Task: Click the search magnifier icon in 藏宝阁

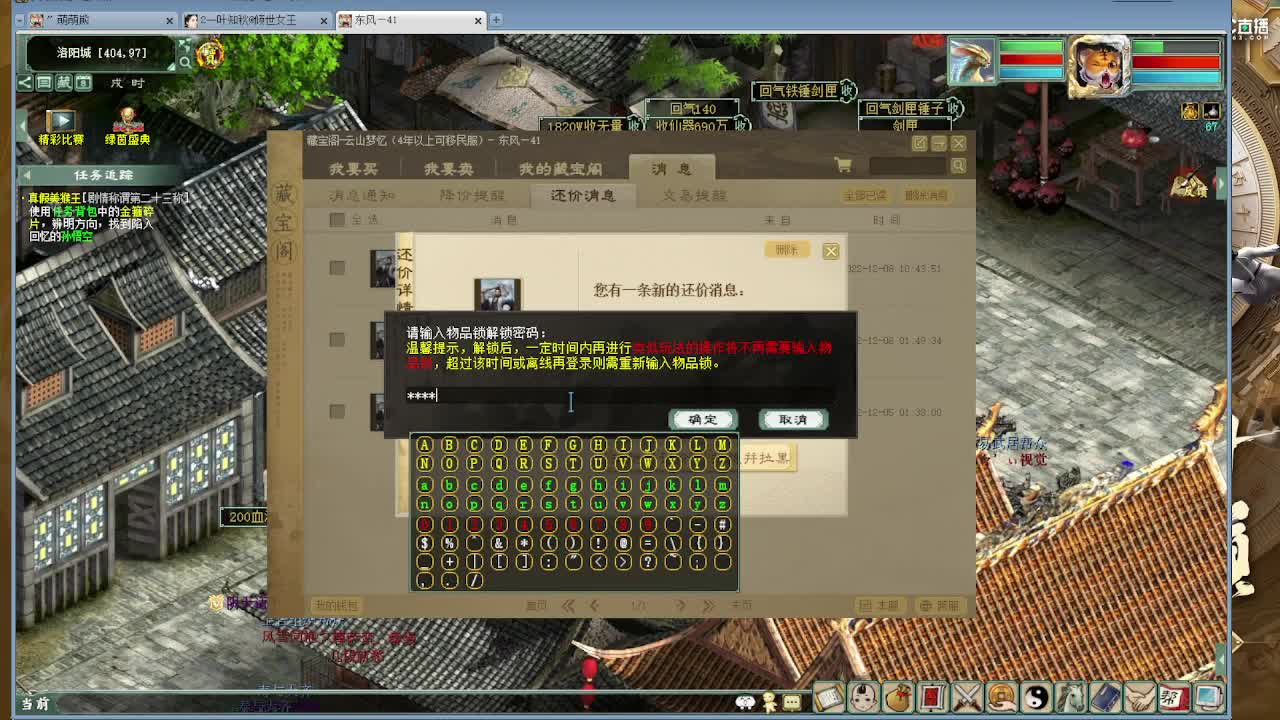Action: (958, 166)
